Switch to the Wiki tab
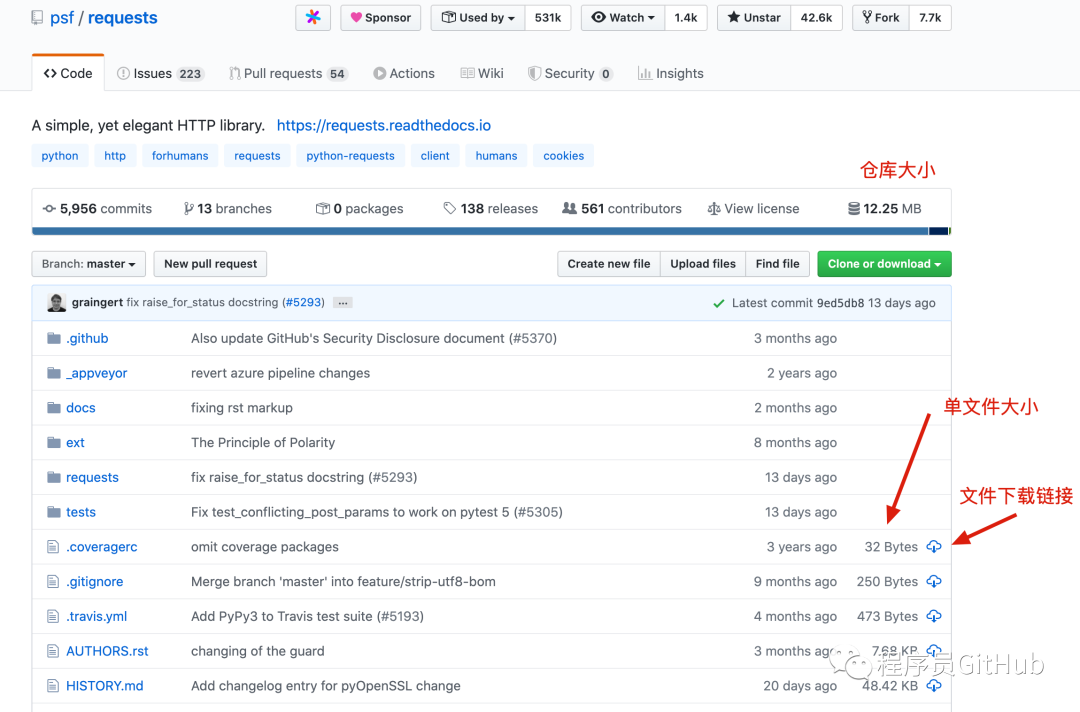Image resolution: width=1080 pixels, height=712 pixels. point(482,74)
